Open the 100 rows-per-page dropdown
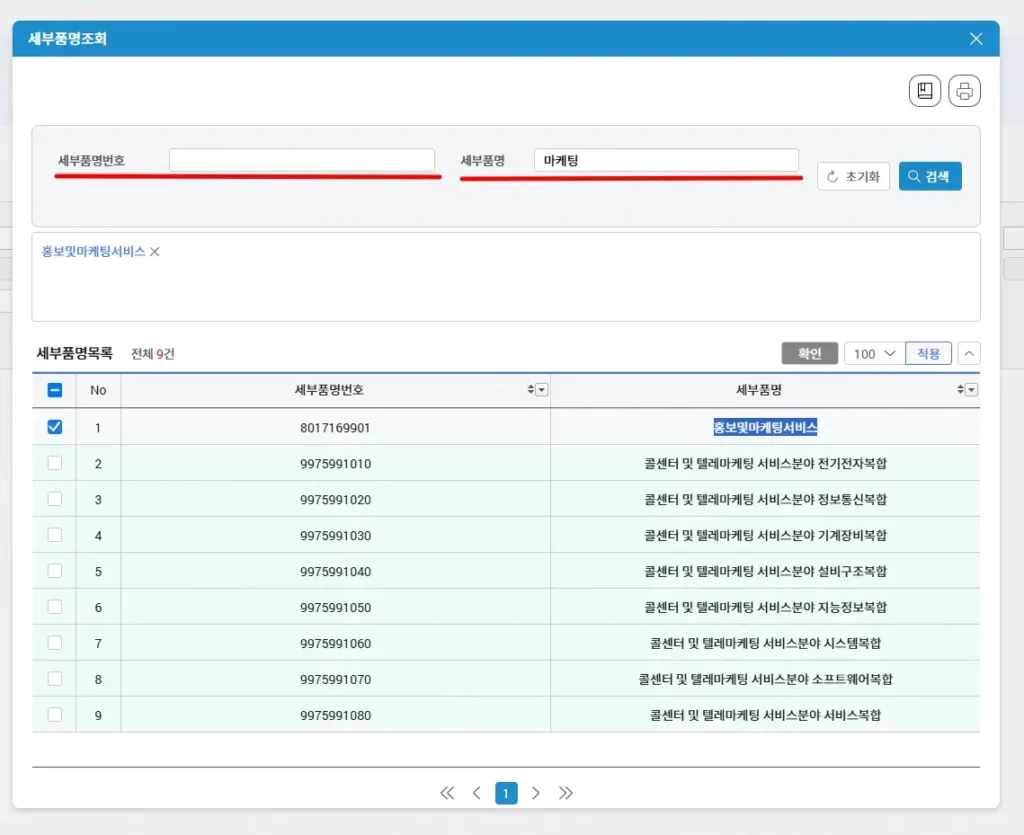This screenshot has height=835, width=1024. click(x=874, y=354)
